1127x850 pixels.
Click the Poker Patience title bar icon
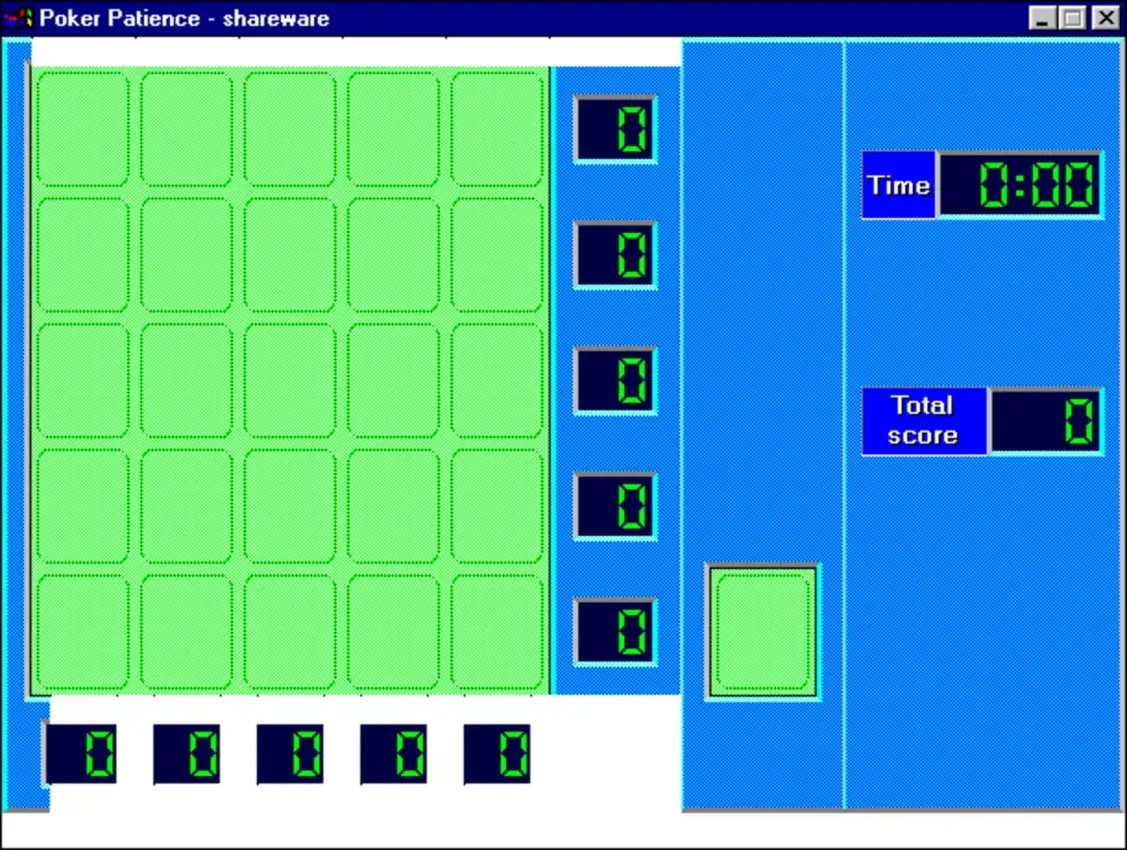(20, 18)
